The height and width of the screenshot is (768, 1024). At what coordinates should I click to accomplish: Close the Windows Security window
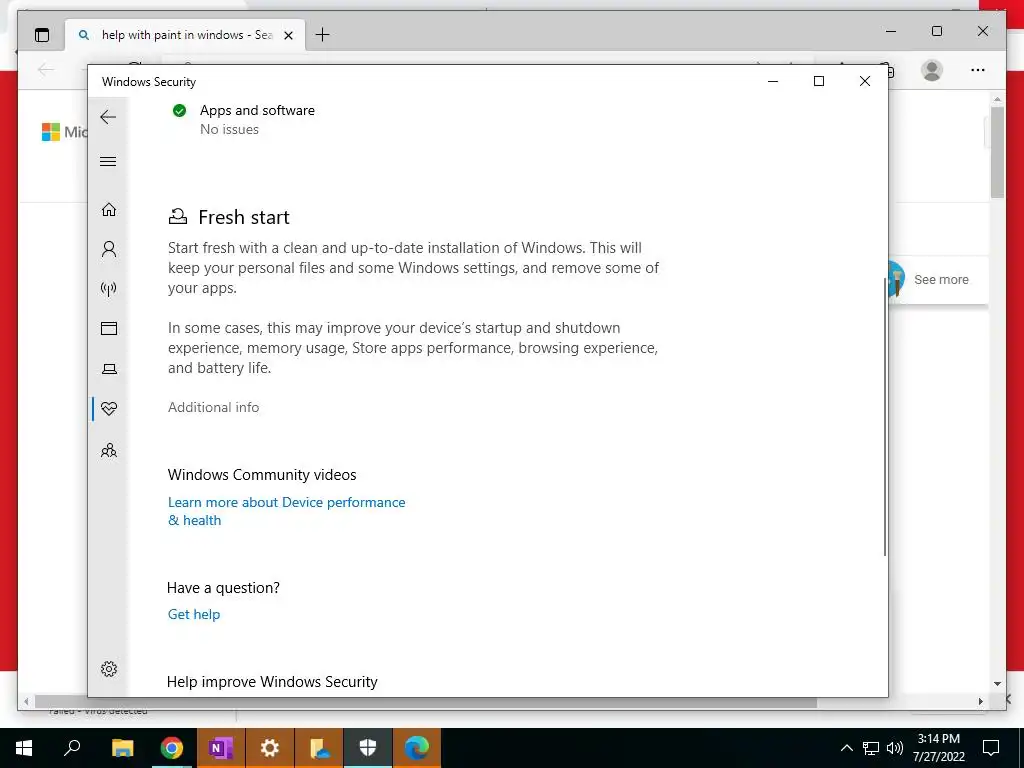tap(865, 81)
